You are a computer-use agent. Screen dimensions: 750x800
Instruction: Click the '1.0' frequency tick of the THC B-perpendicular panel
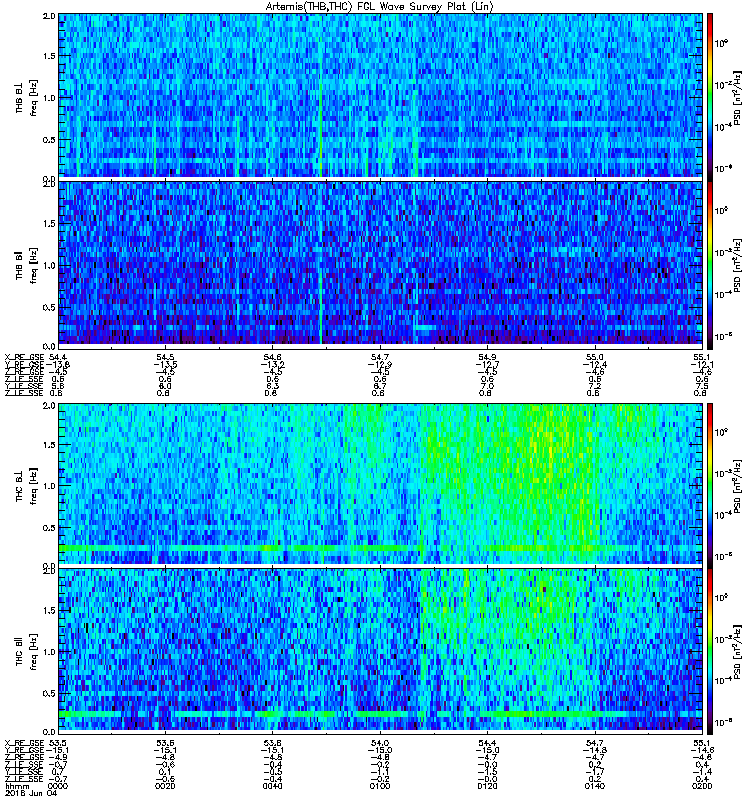pos(49,486)
